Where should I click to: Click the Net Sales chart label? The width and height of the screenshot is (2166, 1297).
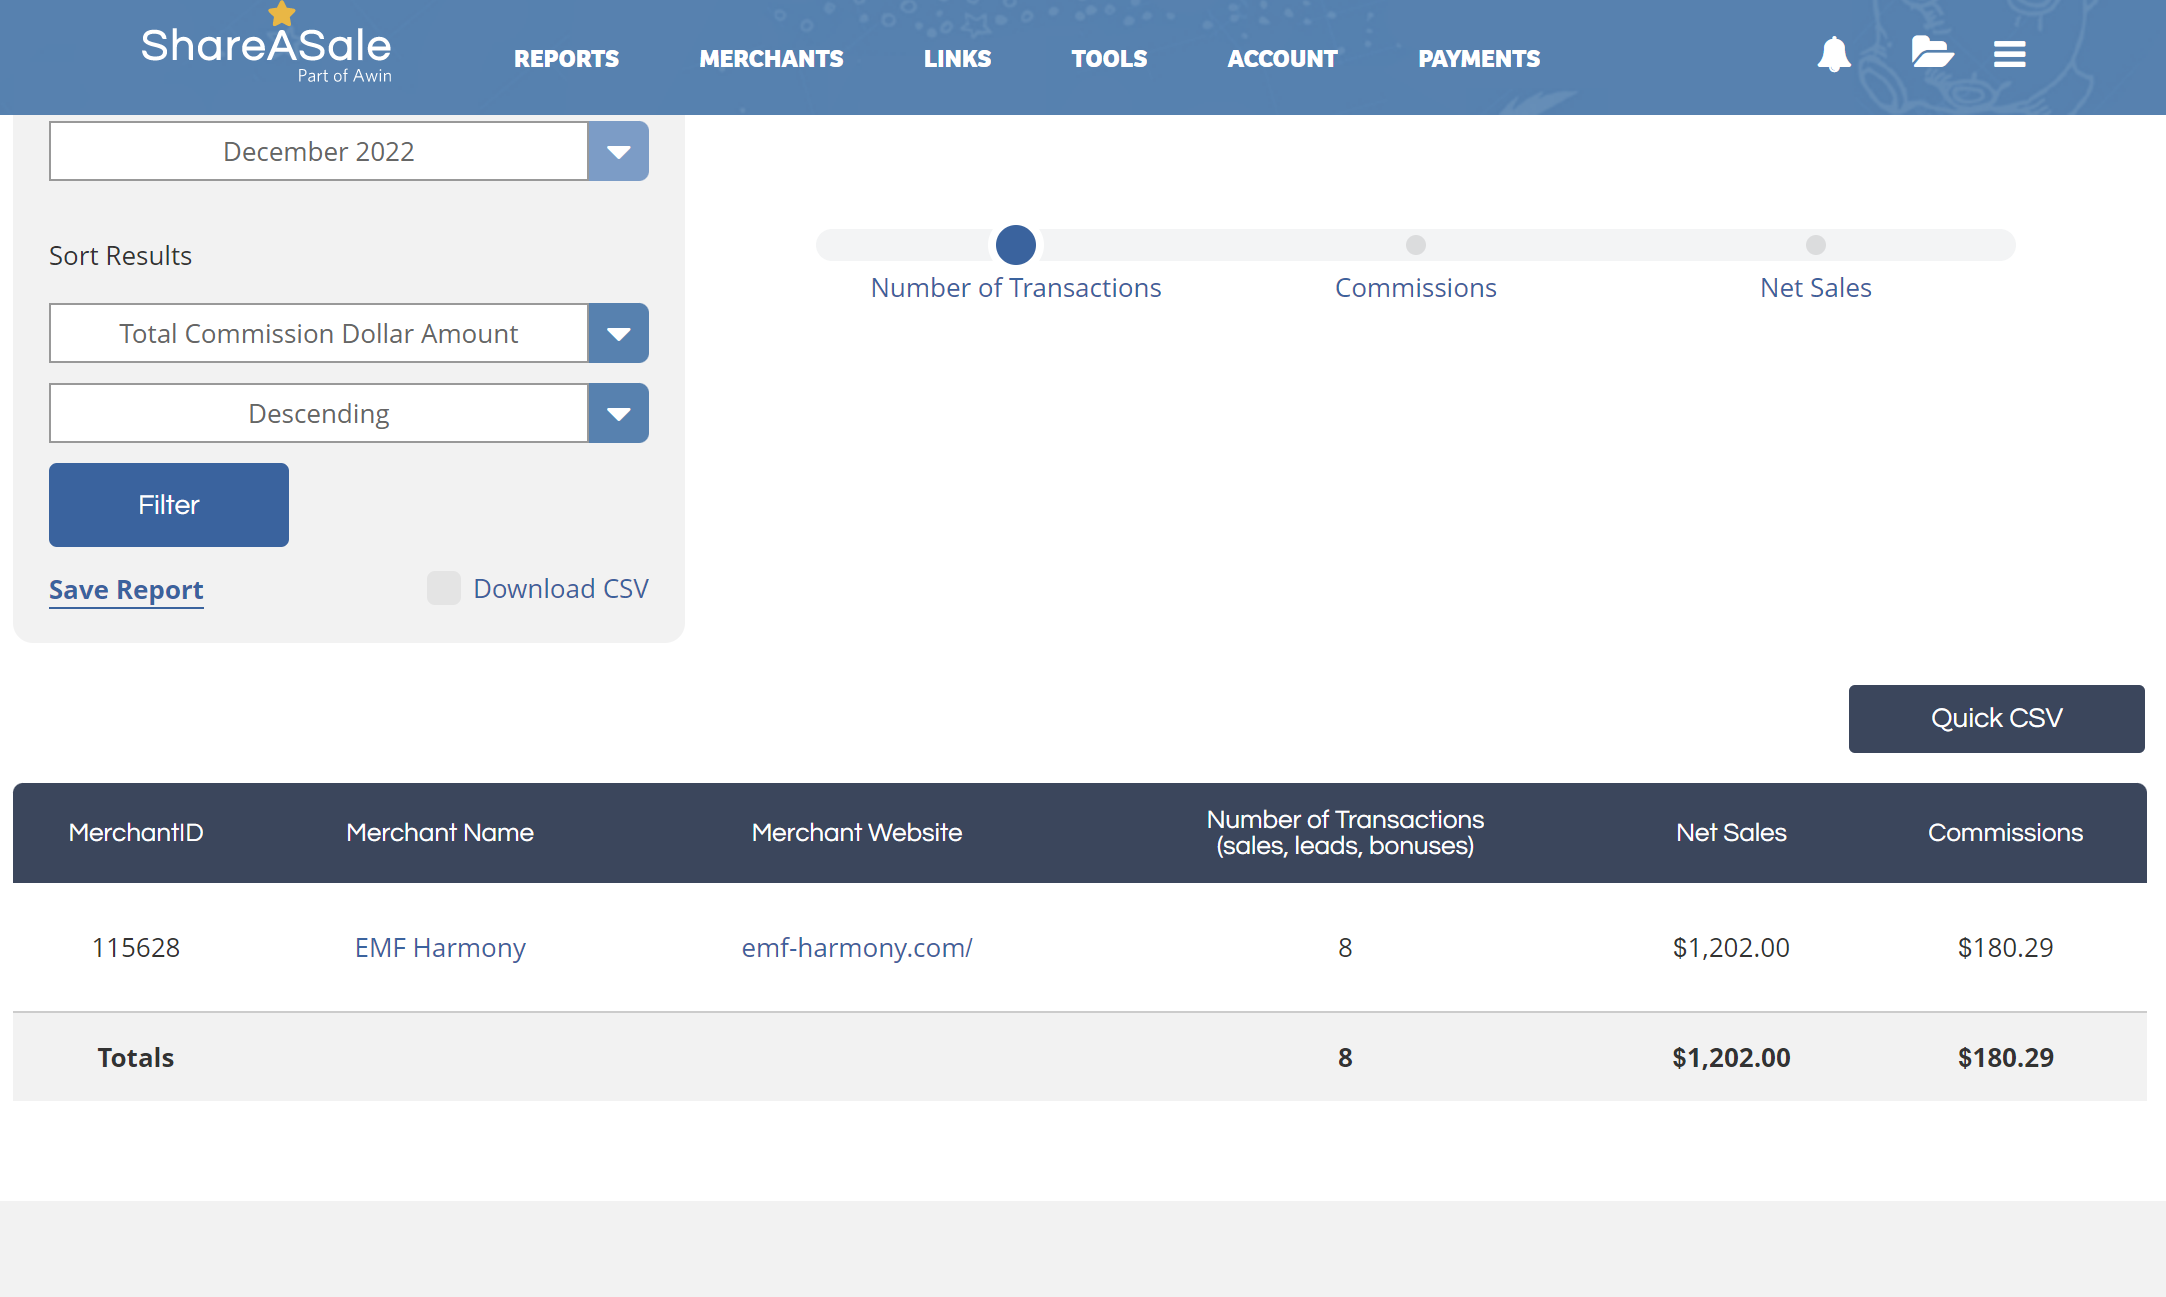click(1816, 288)
